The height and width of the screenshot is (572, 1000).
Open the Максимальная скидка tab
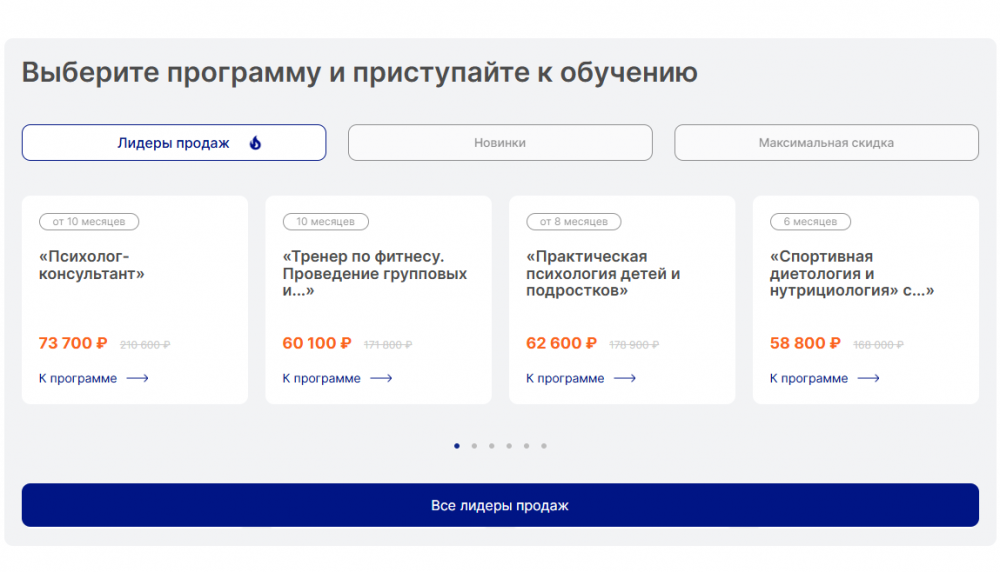[826, 143]
